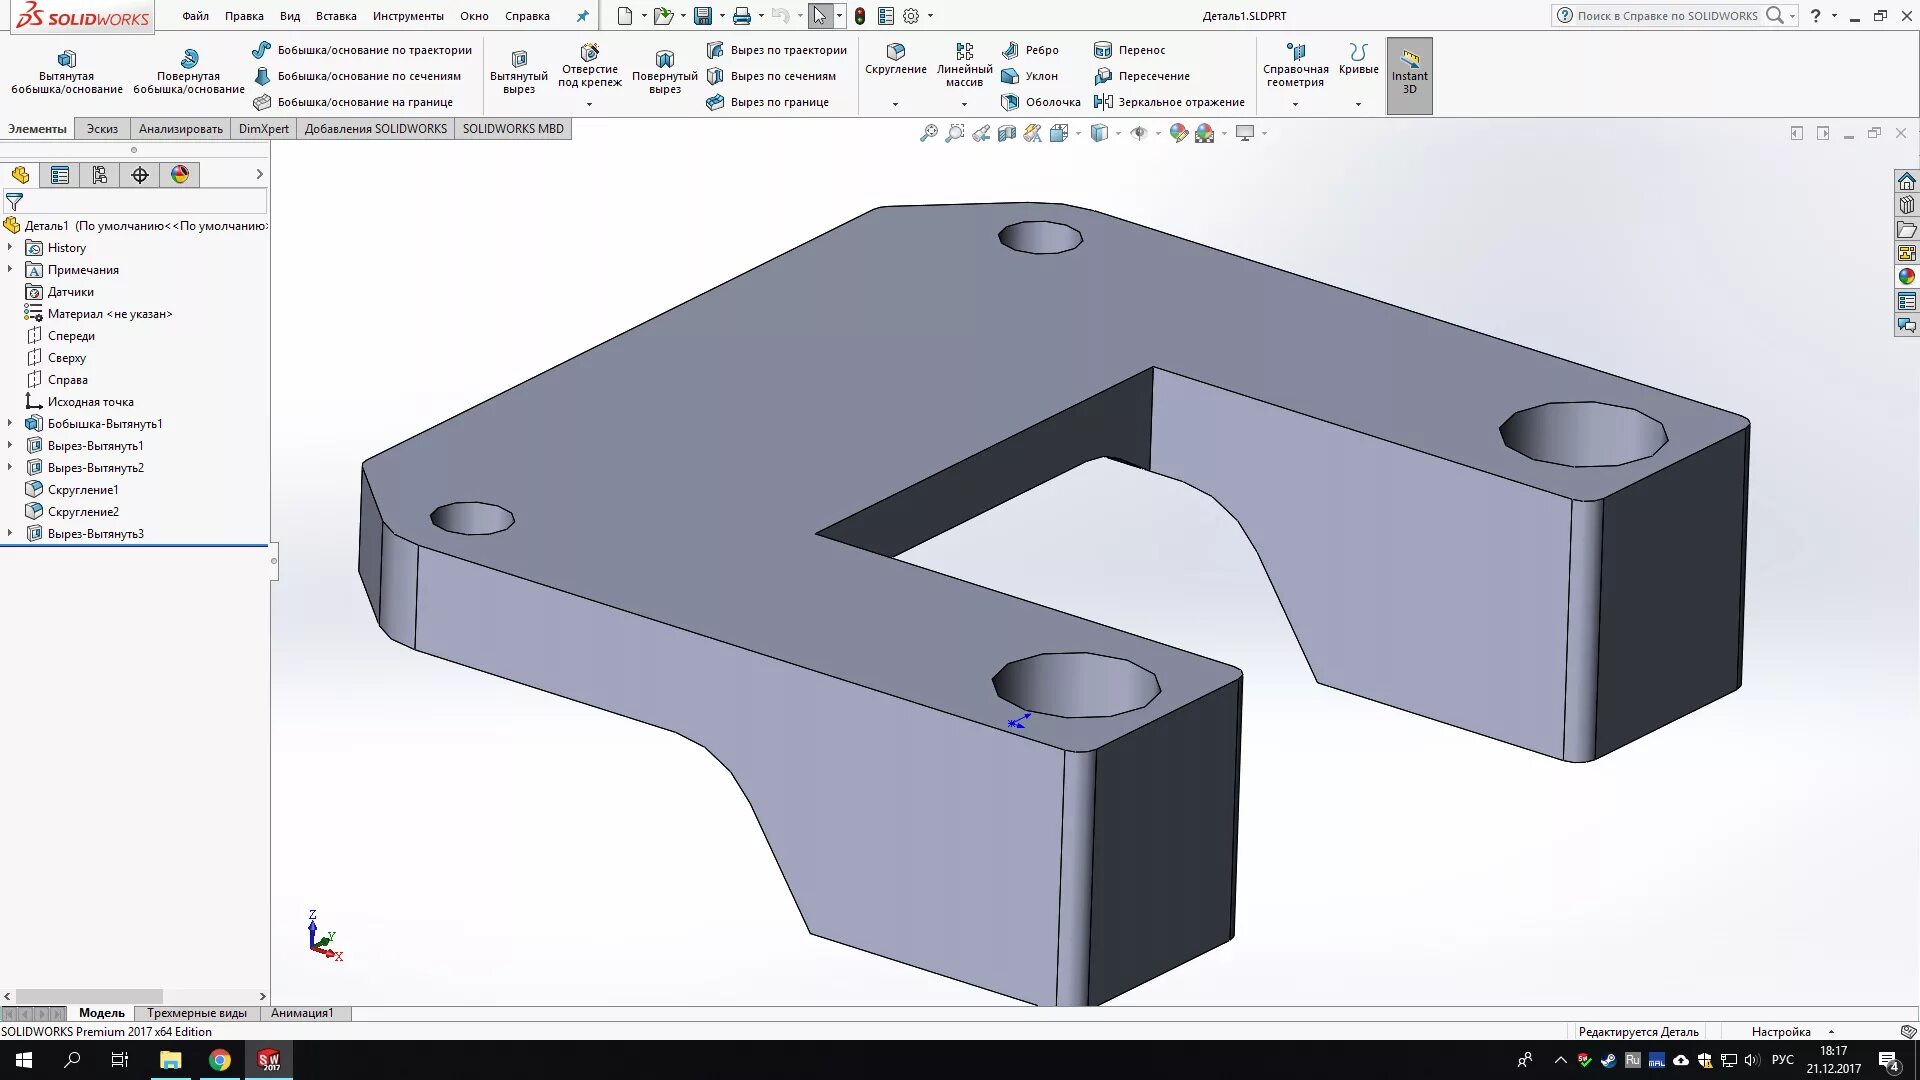Expand Вырез-Вытянуть1 feature node
The height and width of the screenshot is (1080, 1920).
pos(10,445)
